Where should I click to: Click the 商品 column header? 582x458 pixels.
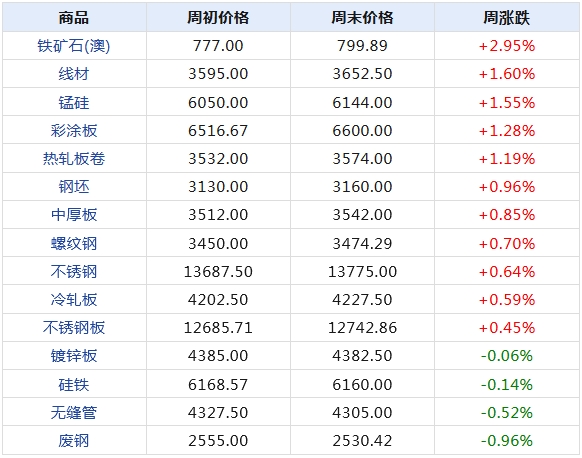pos(74,18)
